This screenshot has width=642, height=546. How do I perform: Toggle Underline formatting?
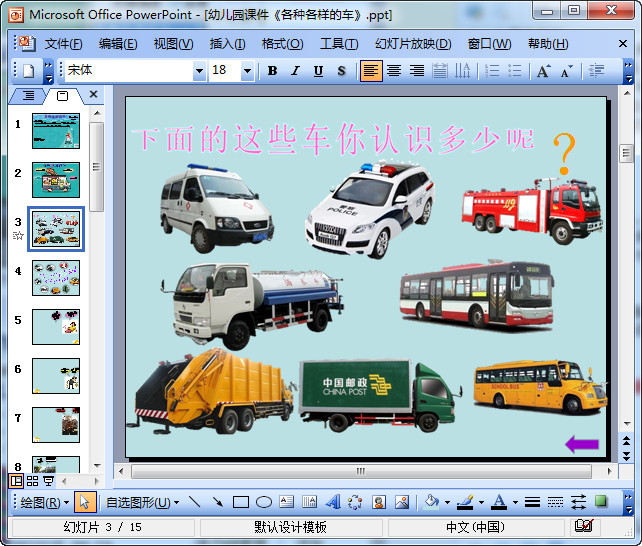[x=319, y=71]
